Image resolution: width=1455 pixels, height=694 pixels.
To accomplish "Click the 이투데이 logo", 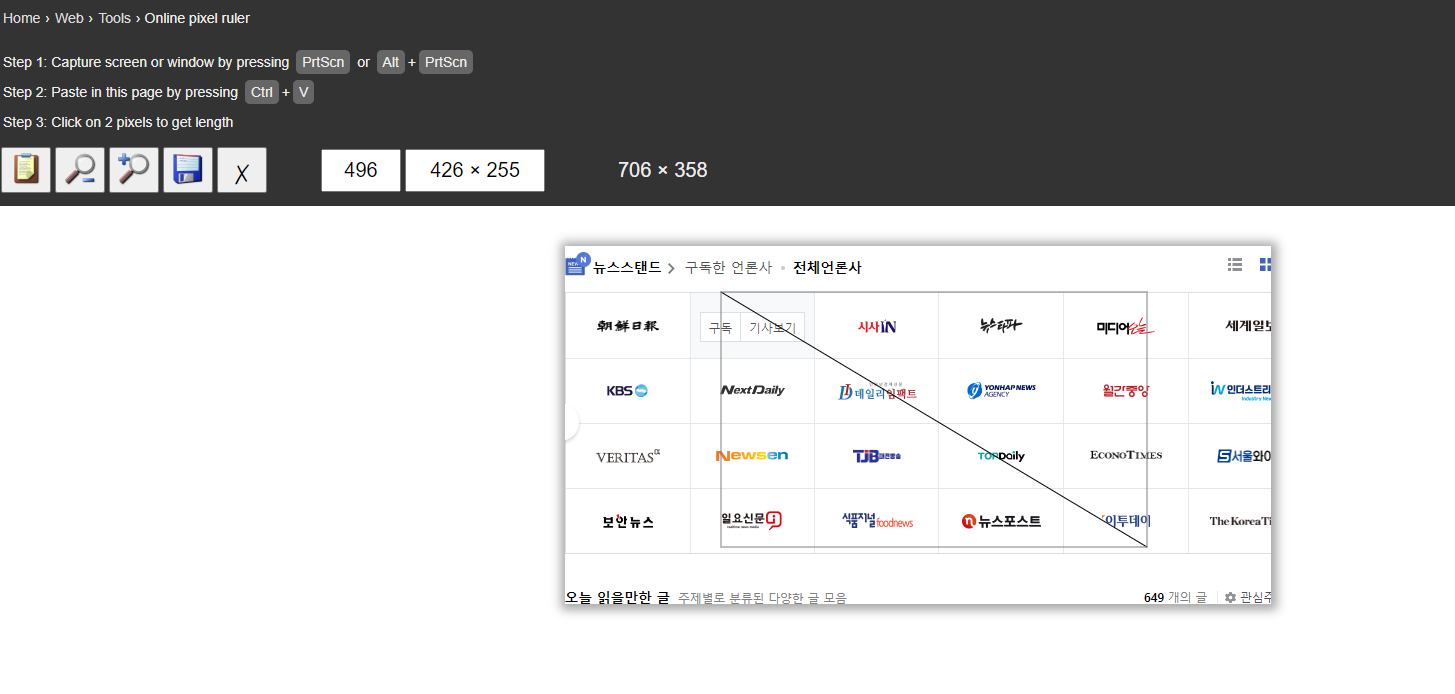I will 1125,520.
